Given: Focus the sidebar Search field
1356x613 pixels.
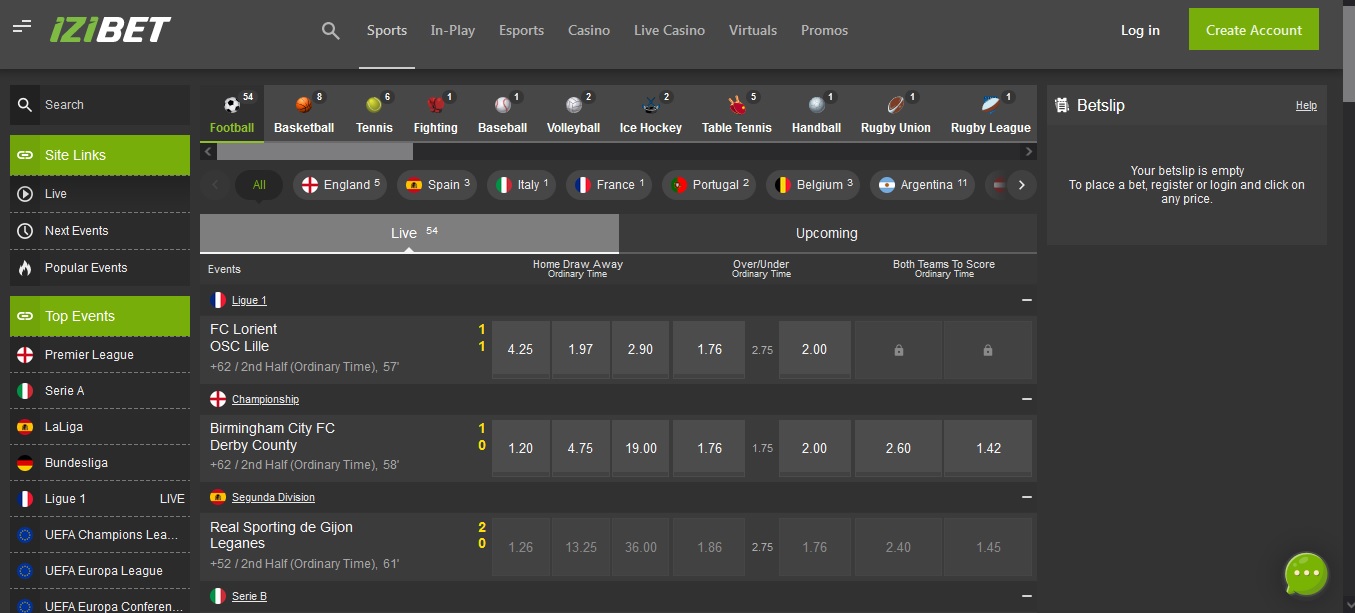Looking at the screenshot, I should click(100, 105).
